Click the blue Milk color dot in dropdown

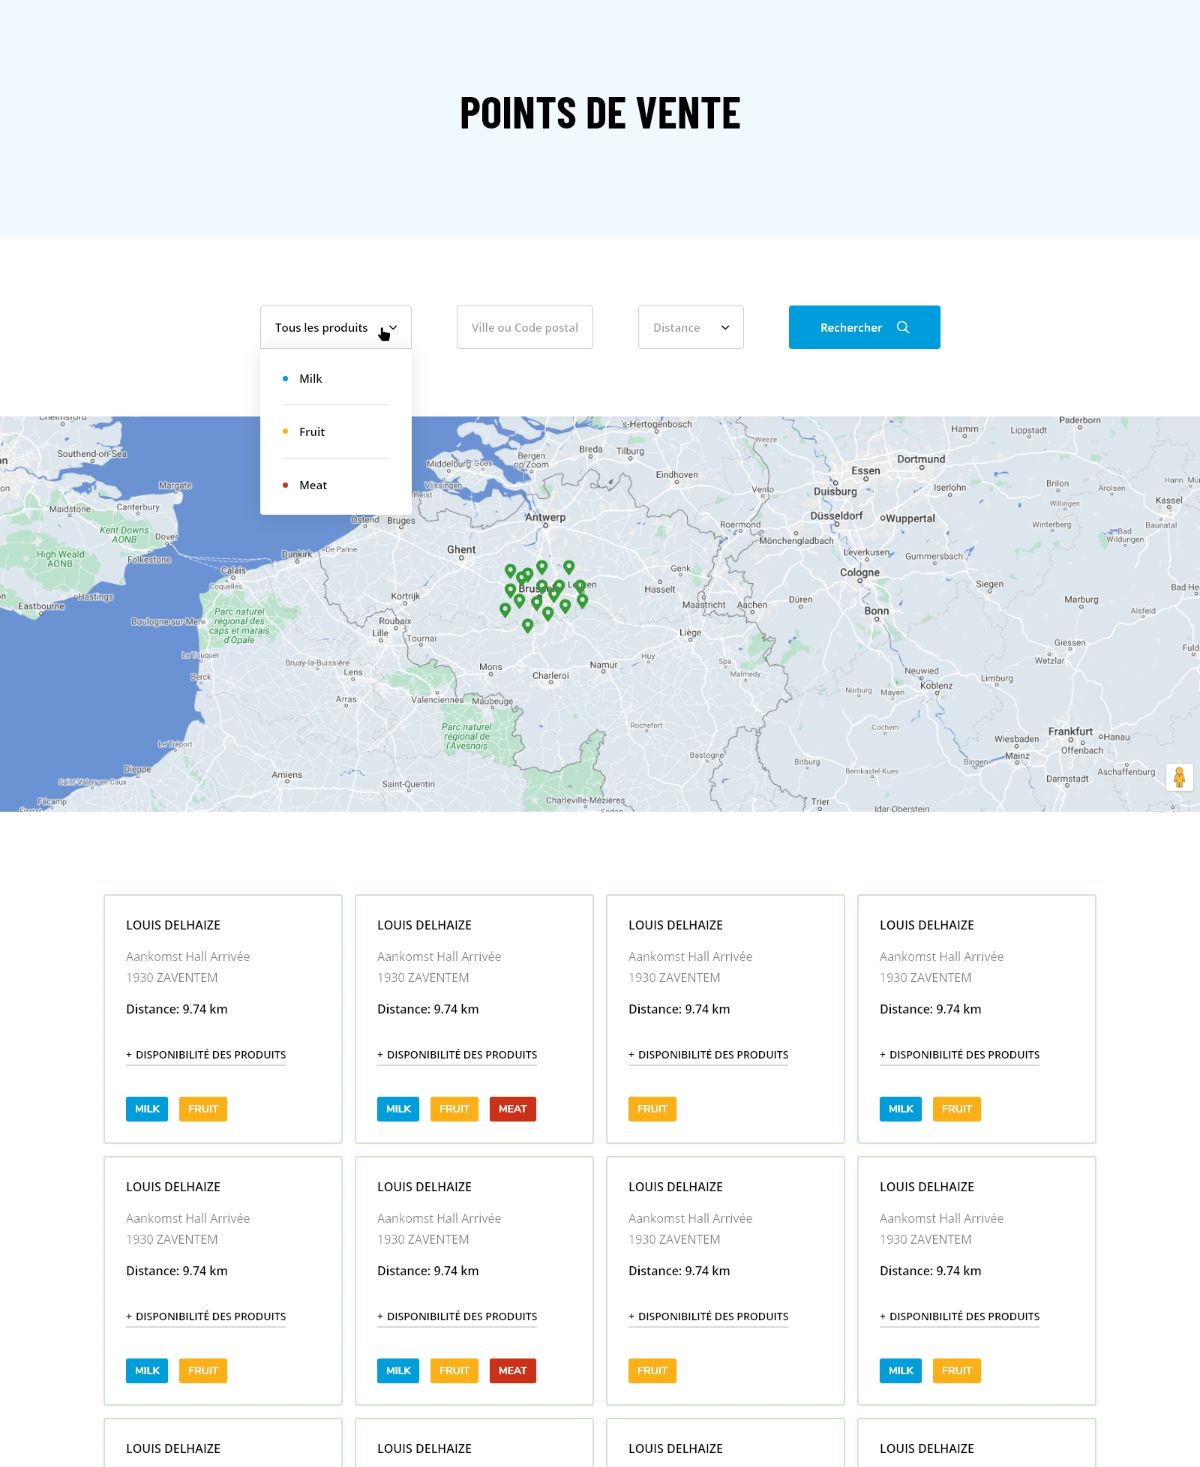click(x=286, y=379)
